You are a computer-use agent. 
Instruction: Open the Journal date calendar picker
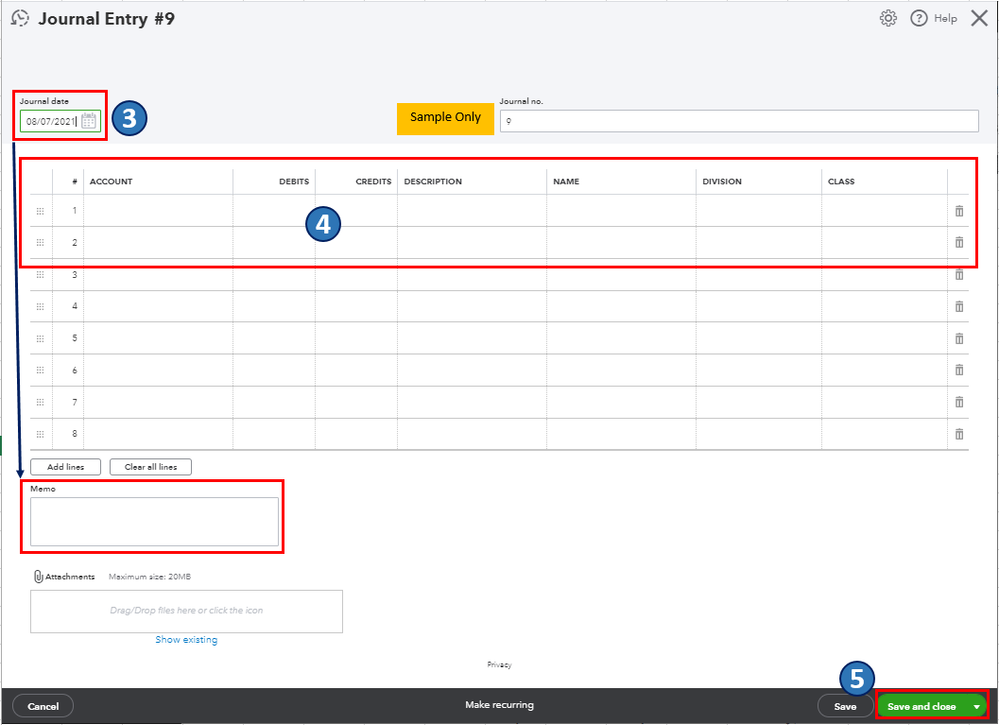click(x=89, y=121)
